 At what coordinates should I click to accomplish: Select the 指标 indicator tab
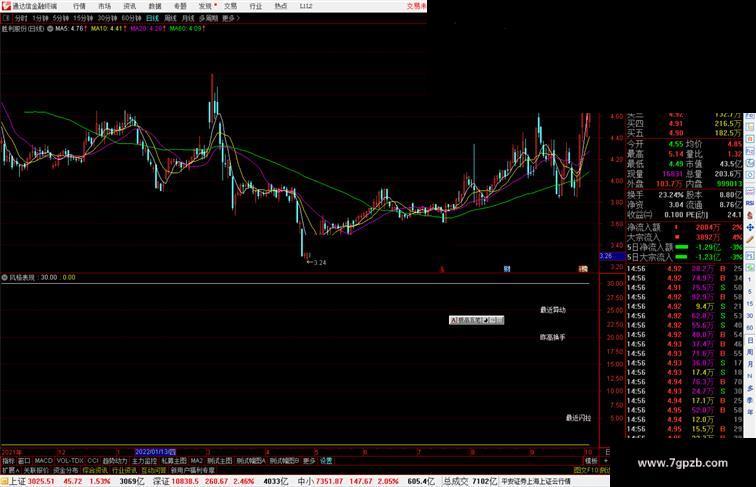9,461
